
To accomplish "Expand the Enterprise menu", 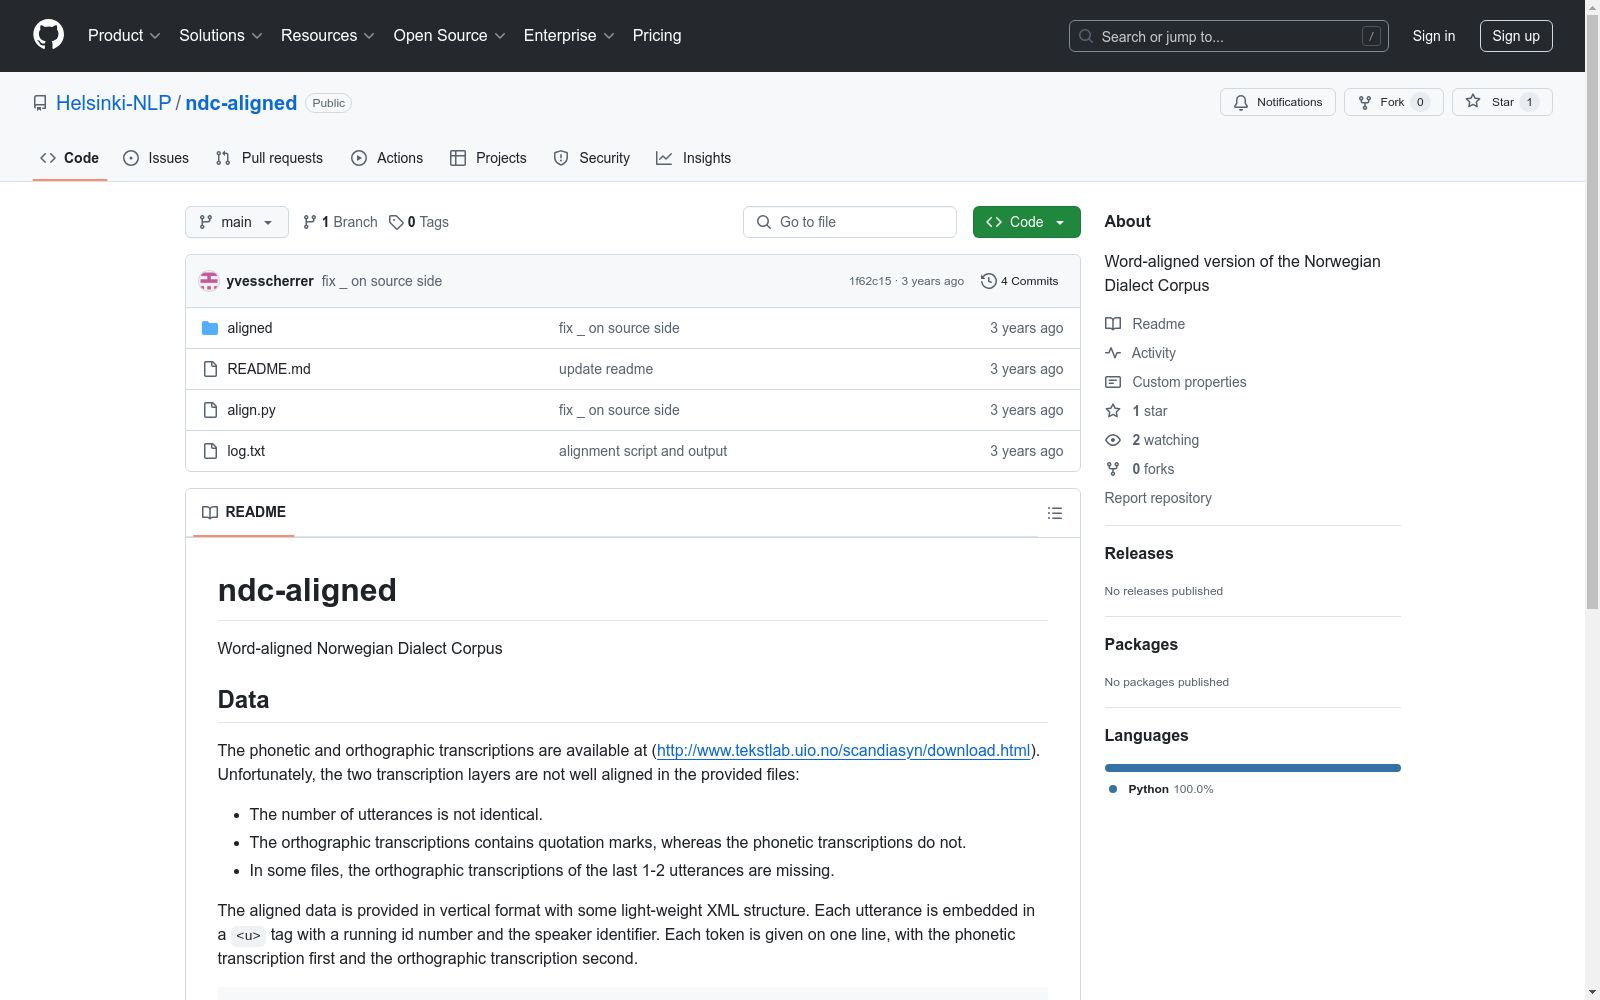I will 569,36.
